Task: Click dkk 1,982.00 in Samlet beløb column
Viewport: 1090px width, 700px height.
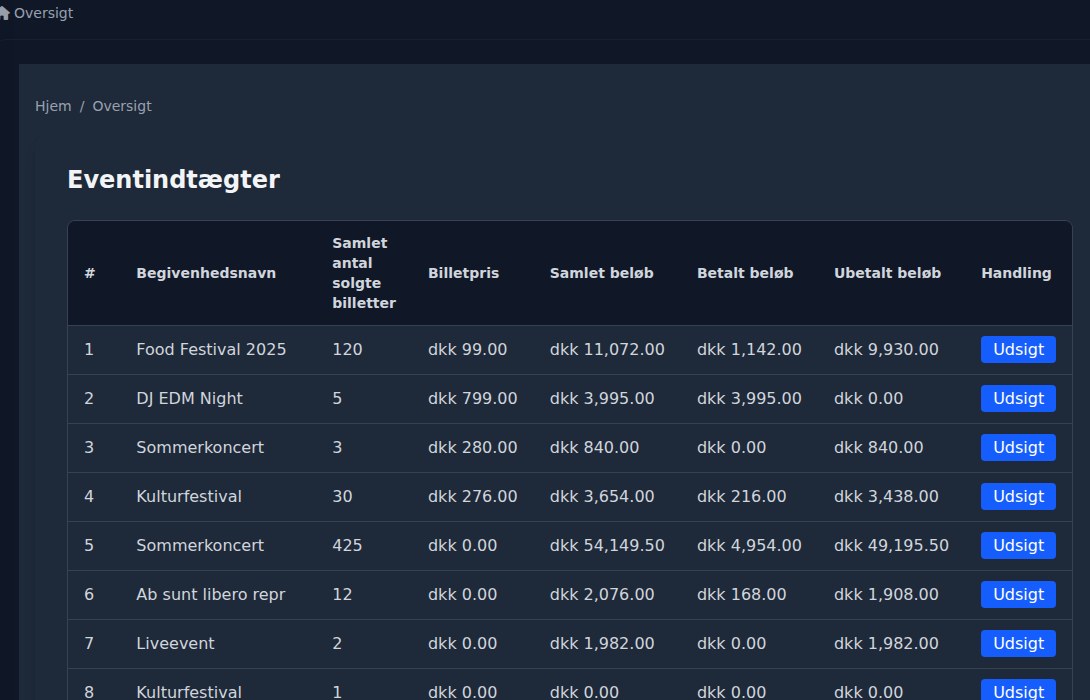Action: pos(601,644)
